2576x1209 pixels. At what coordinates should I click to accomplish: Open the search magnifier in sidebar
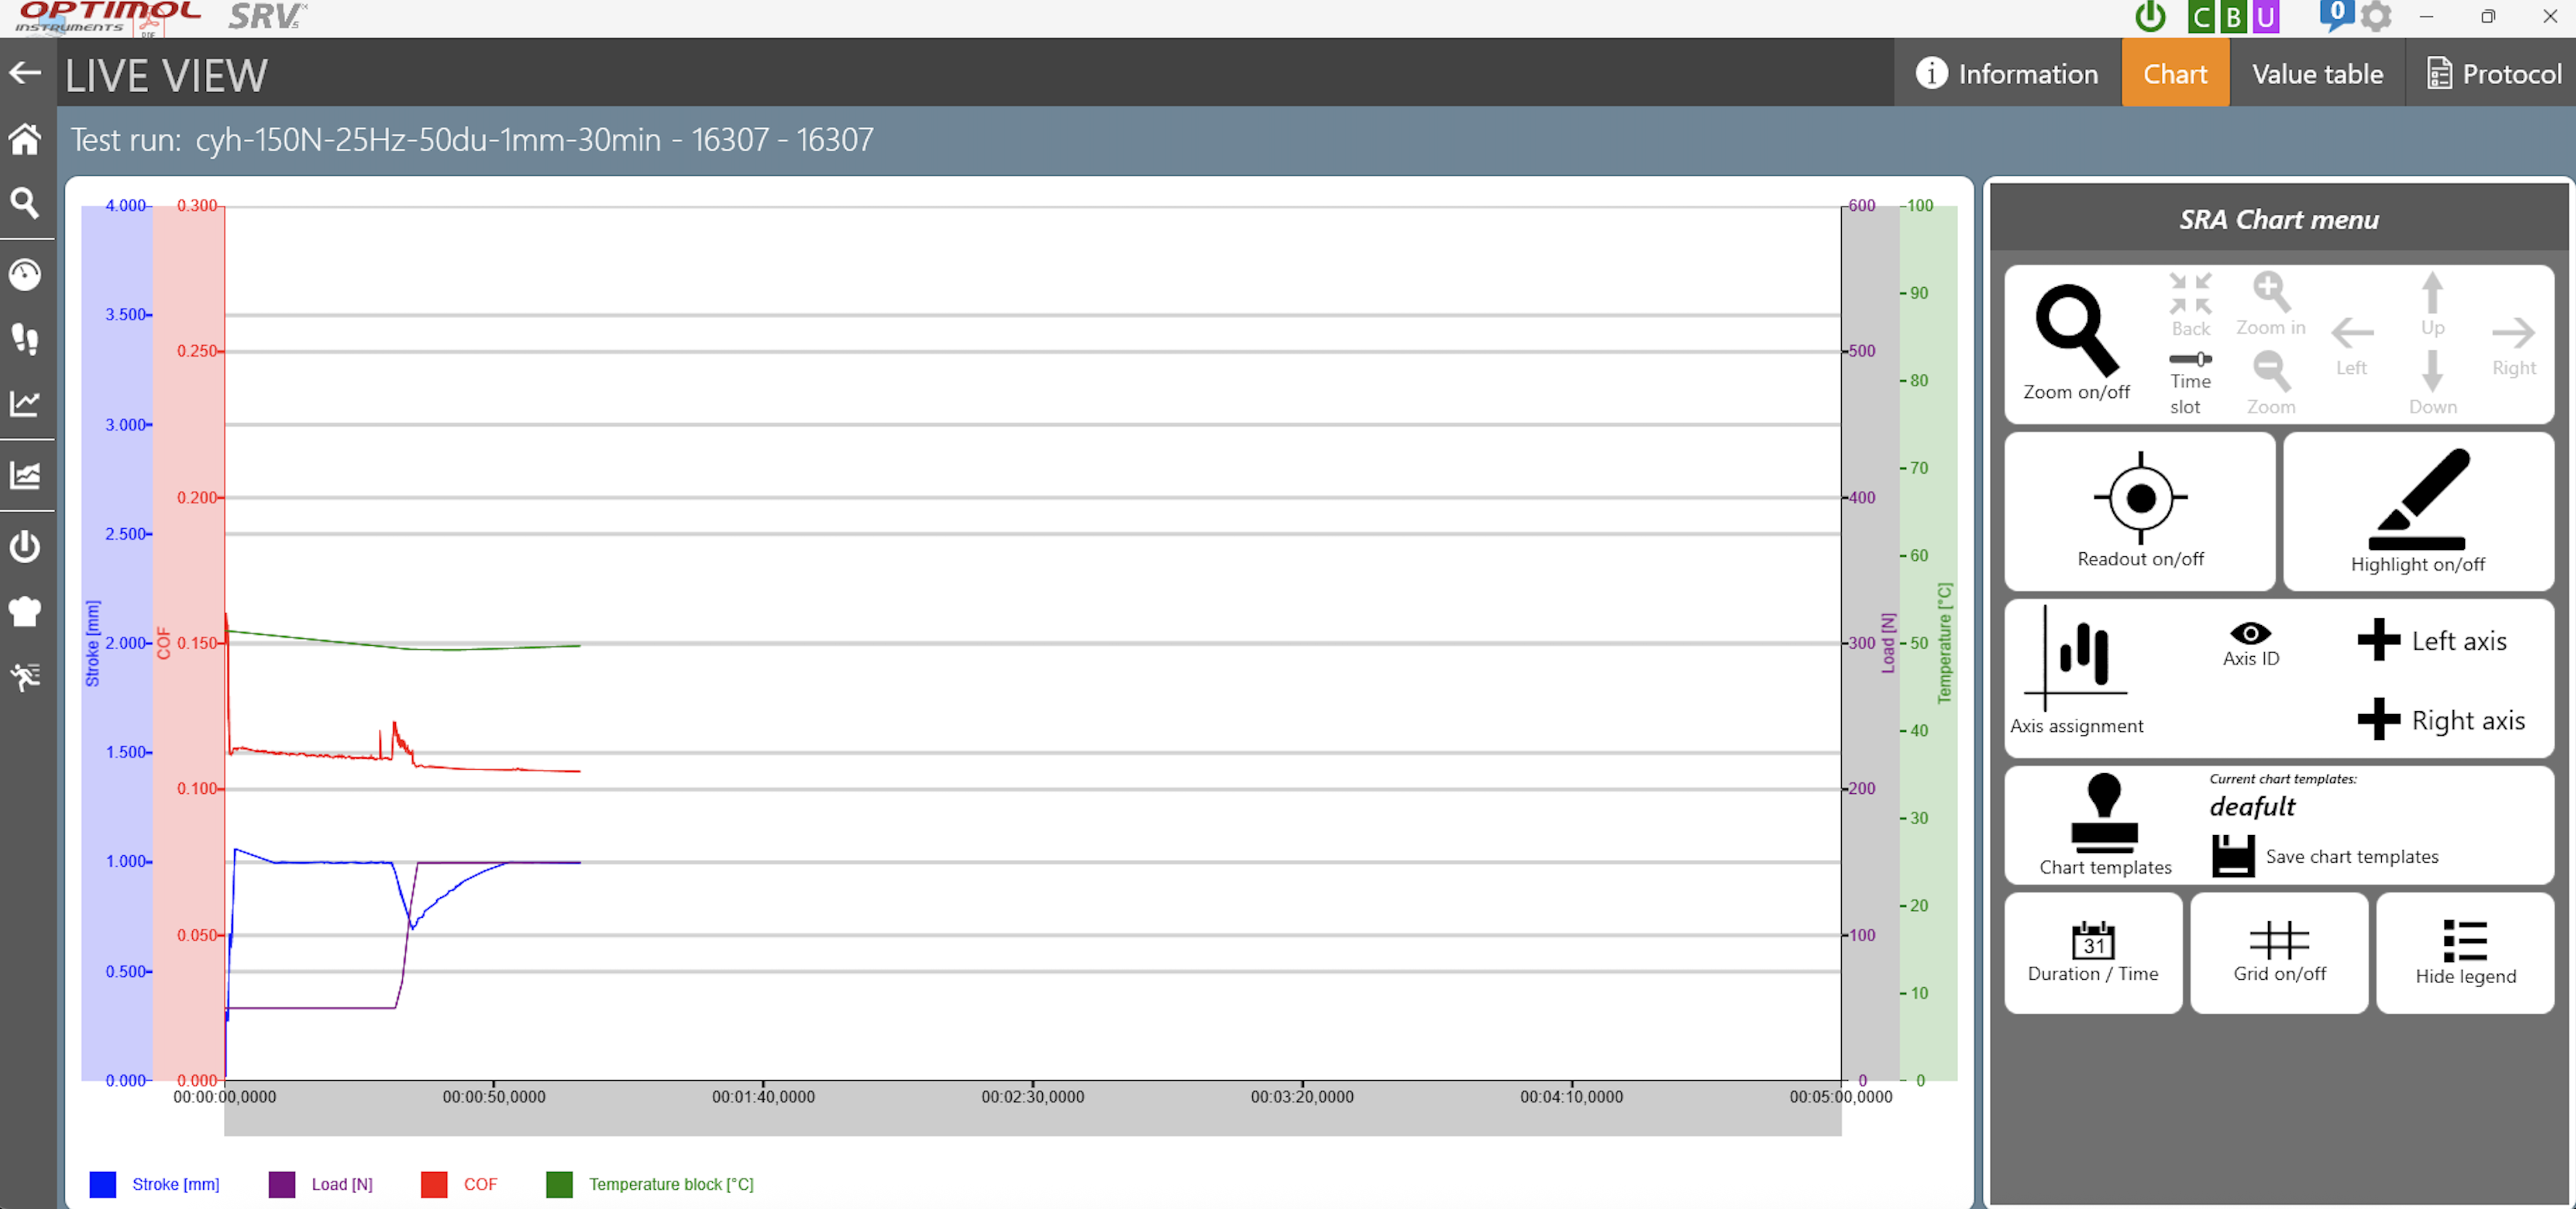25,203
